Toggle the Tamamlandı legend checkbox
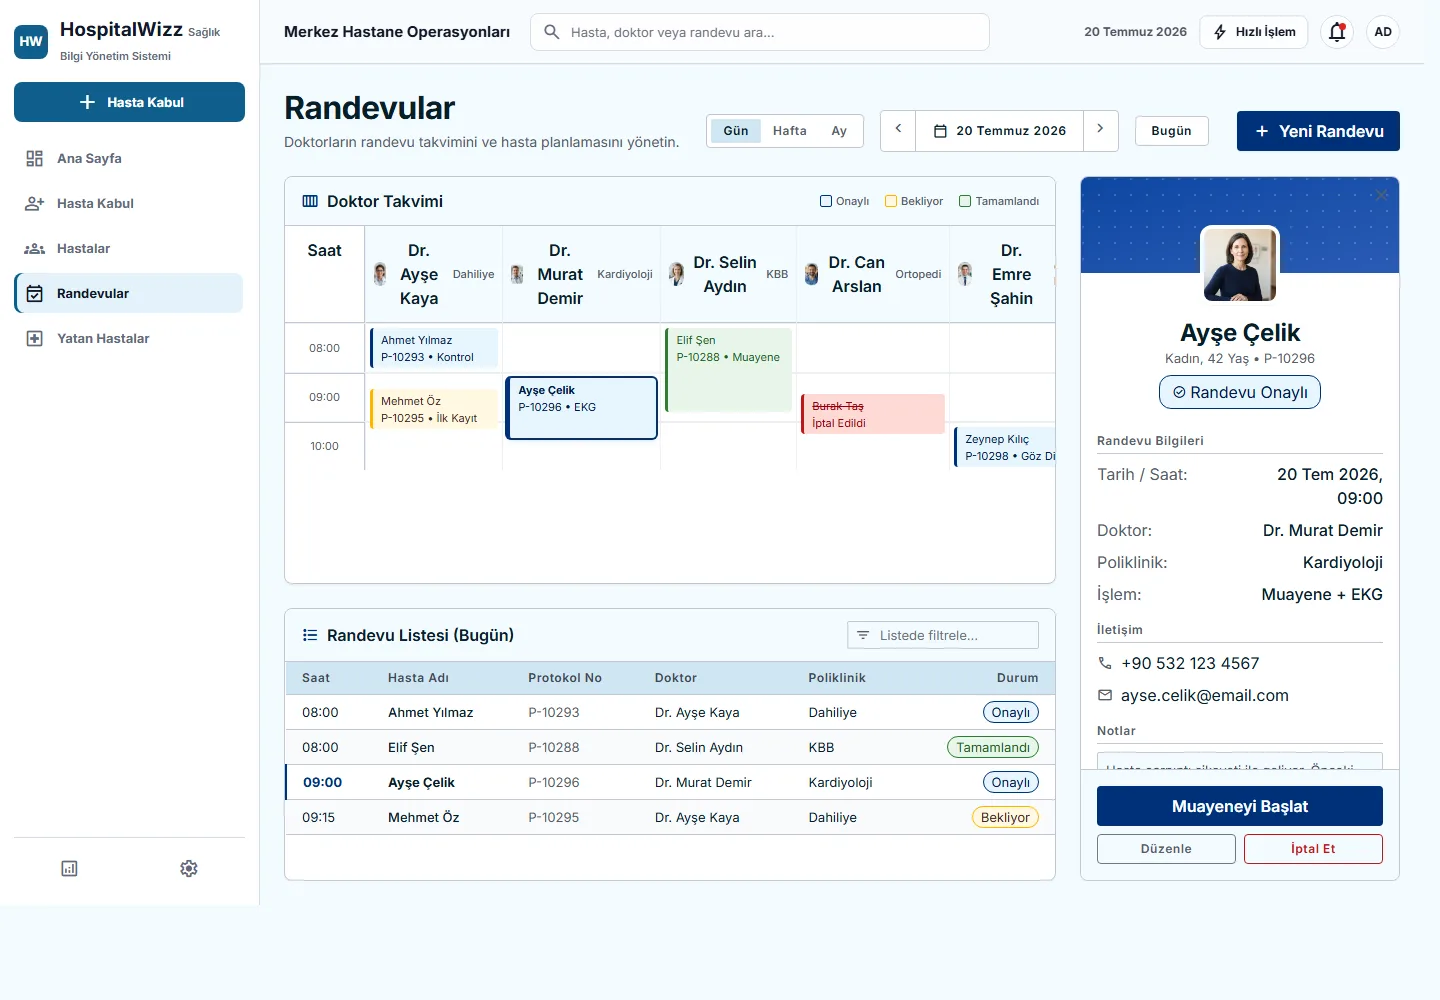The width and height of the screenshot is (1440, 1000). (965, 201)
